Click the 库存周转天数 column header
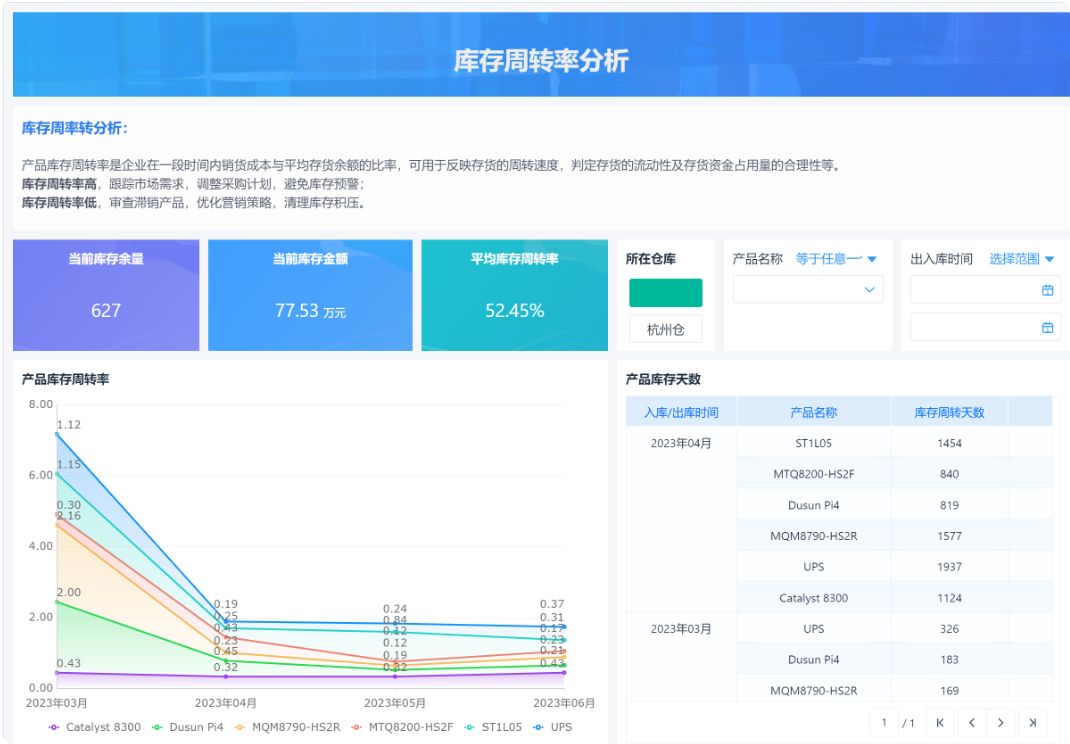This screenshot has height=744, width=1070. (x=949, y=412)
